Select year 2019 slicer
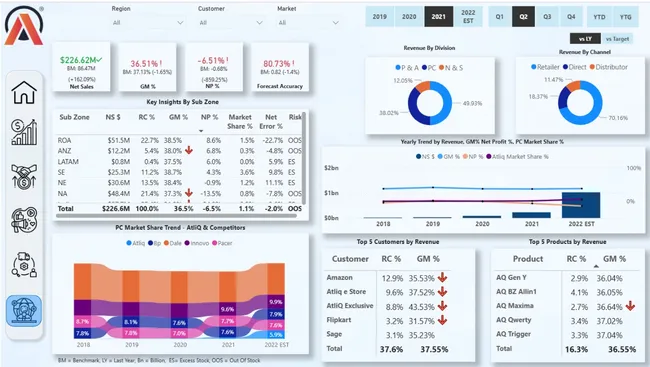Screen dimensions: 650x367 [x=379, y=17]
